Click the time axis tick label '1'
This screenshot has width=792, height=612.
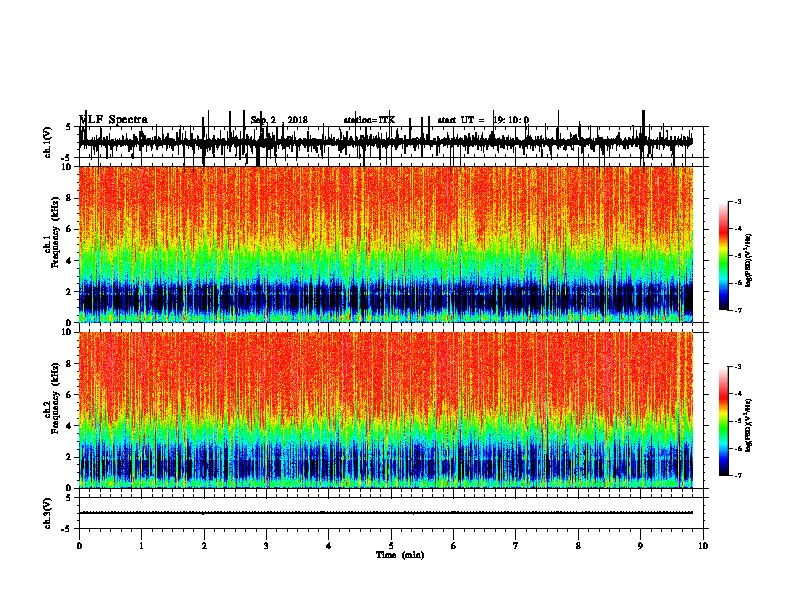[x=141, y=546]
